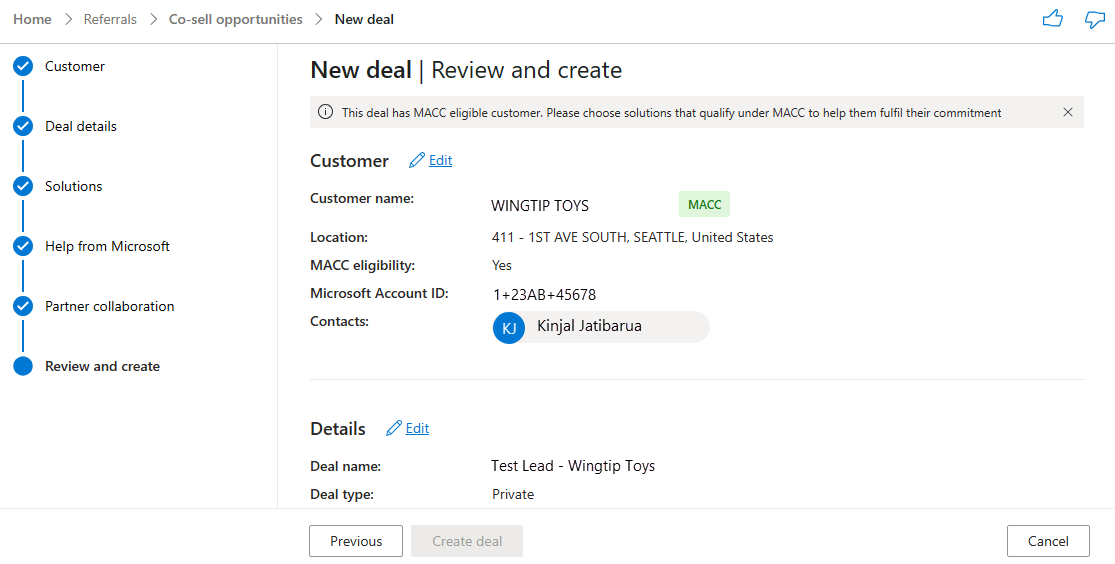Screen dimensions: 1115x564
Task: Open the Edit link for Details section
Action: 417,428
